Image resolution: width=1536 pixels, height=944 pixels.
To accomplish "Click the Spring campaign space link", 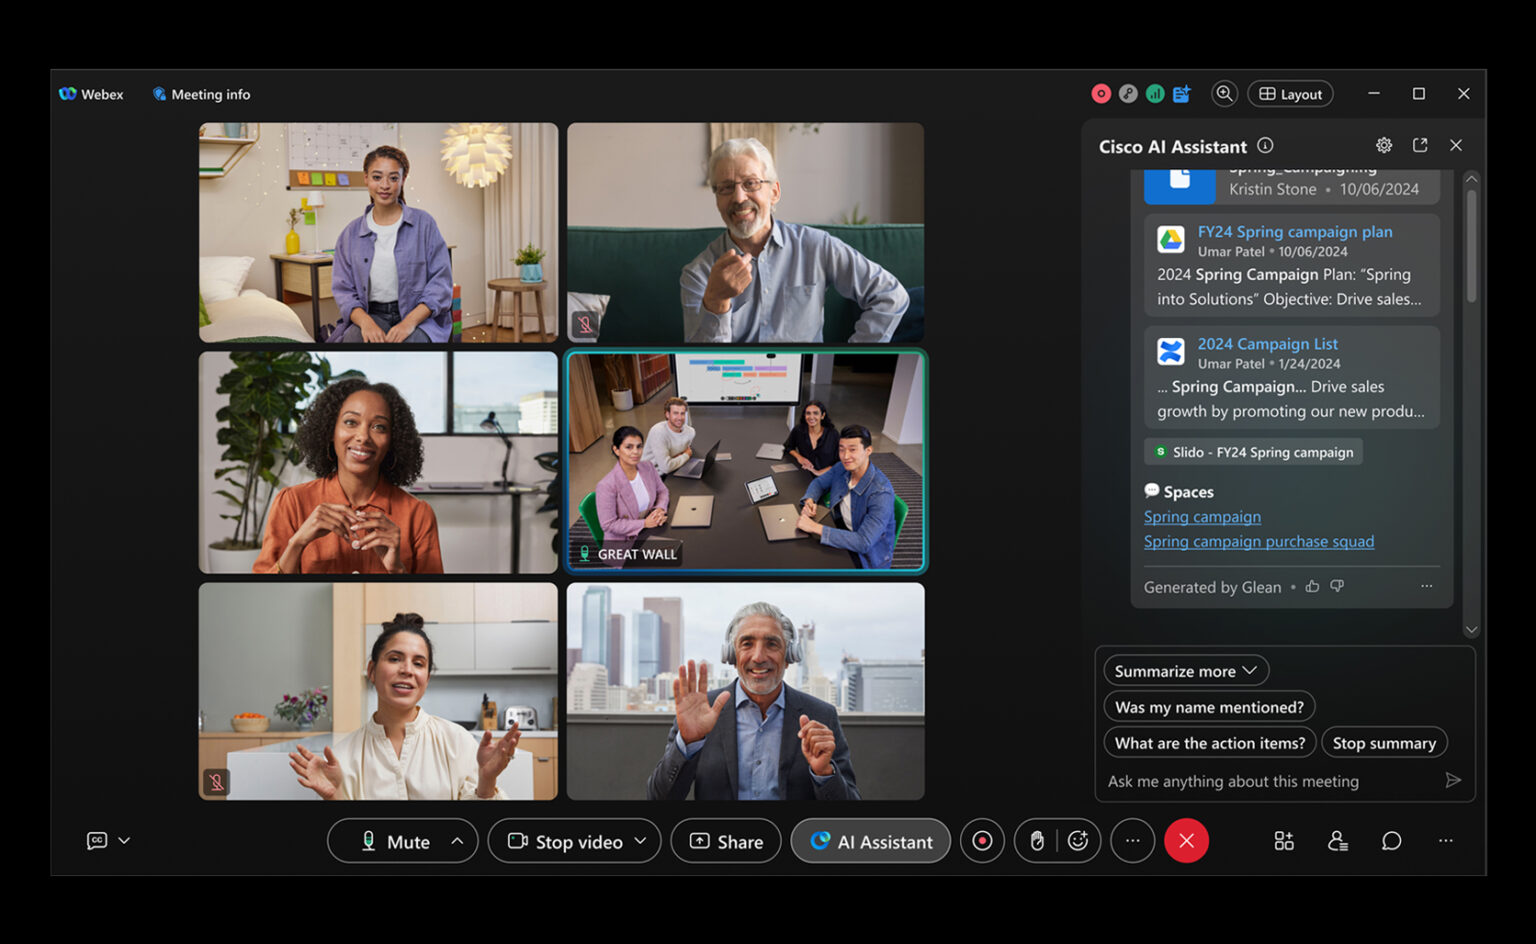I will pyautogui.click(x=1202, y=516).
